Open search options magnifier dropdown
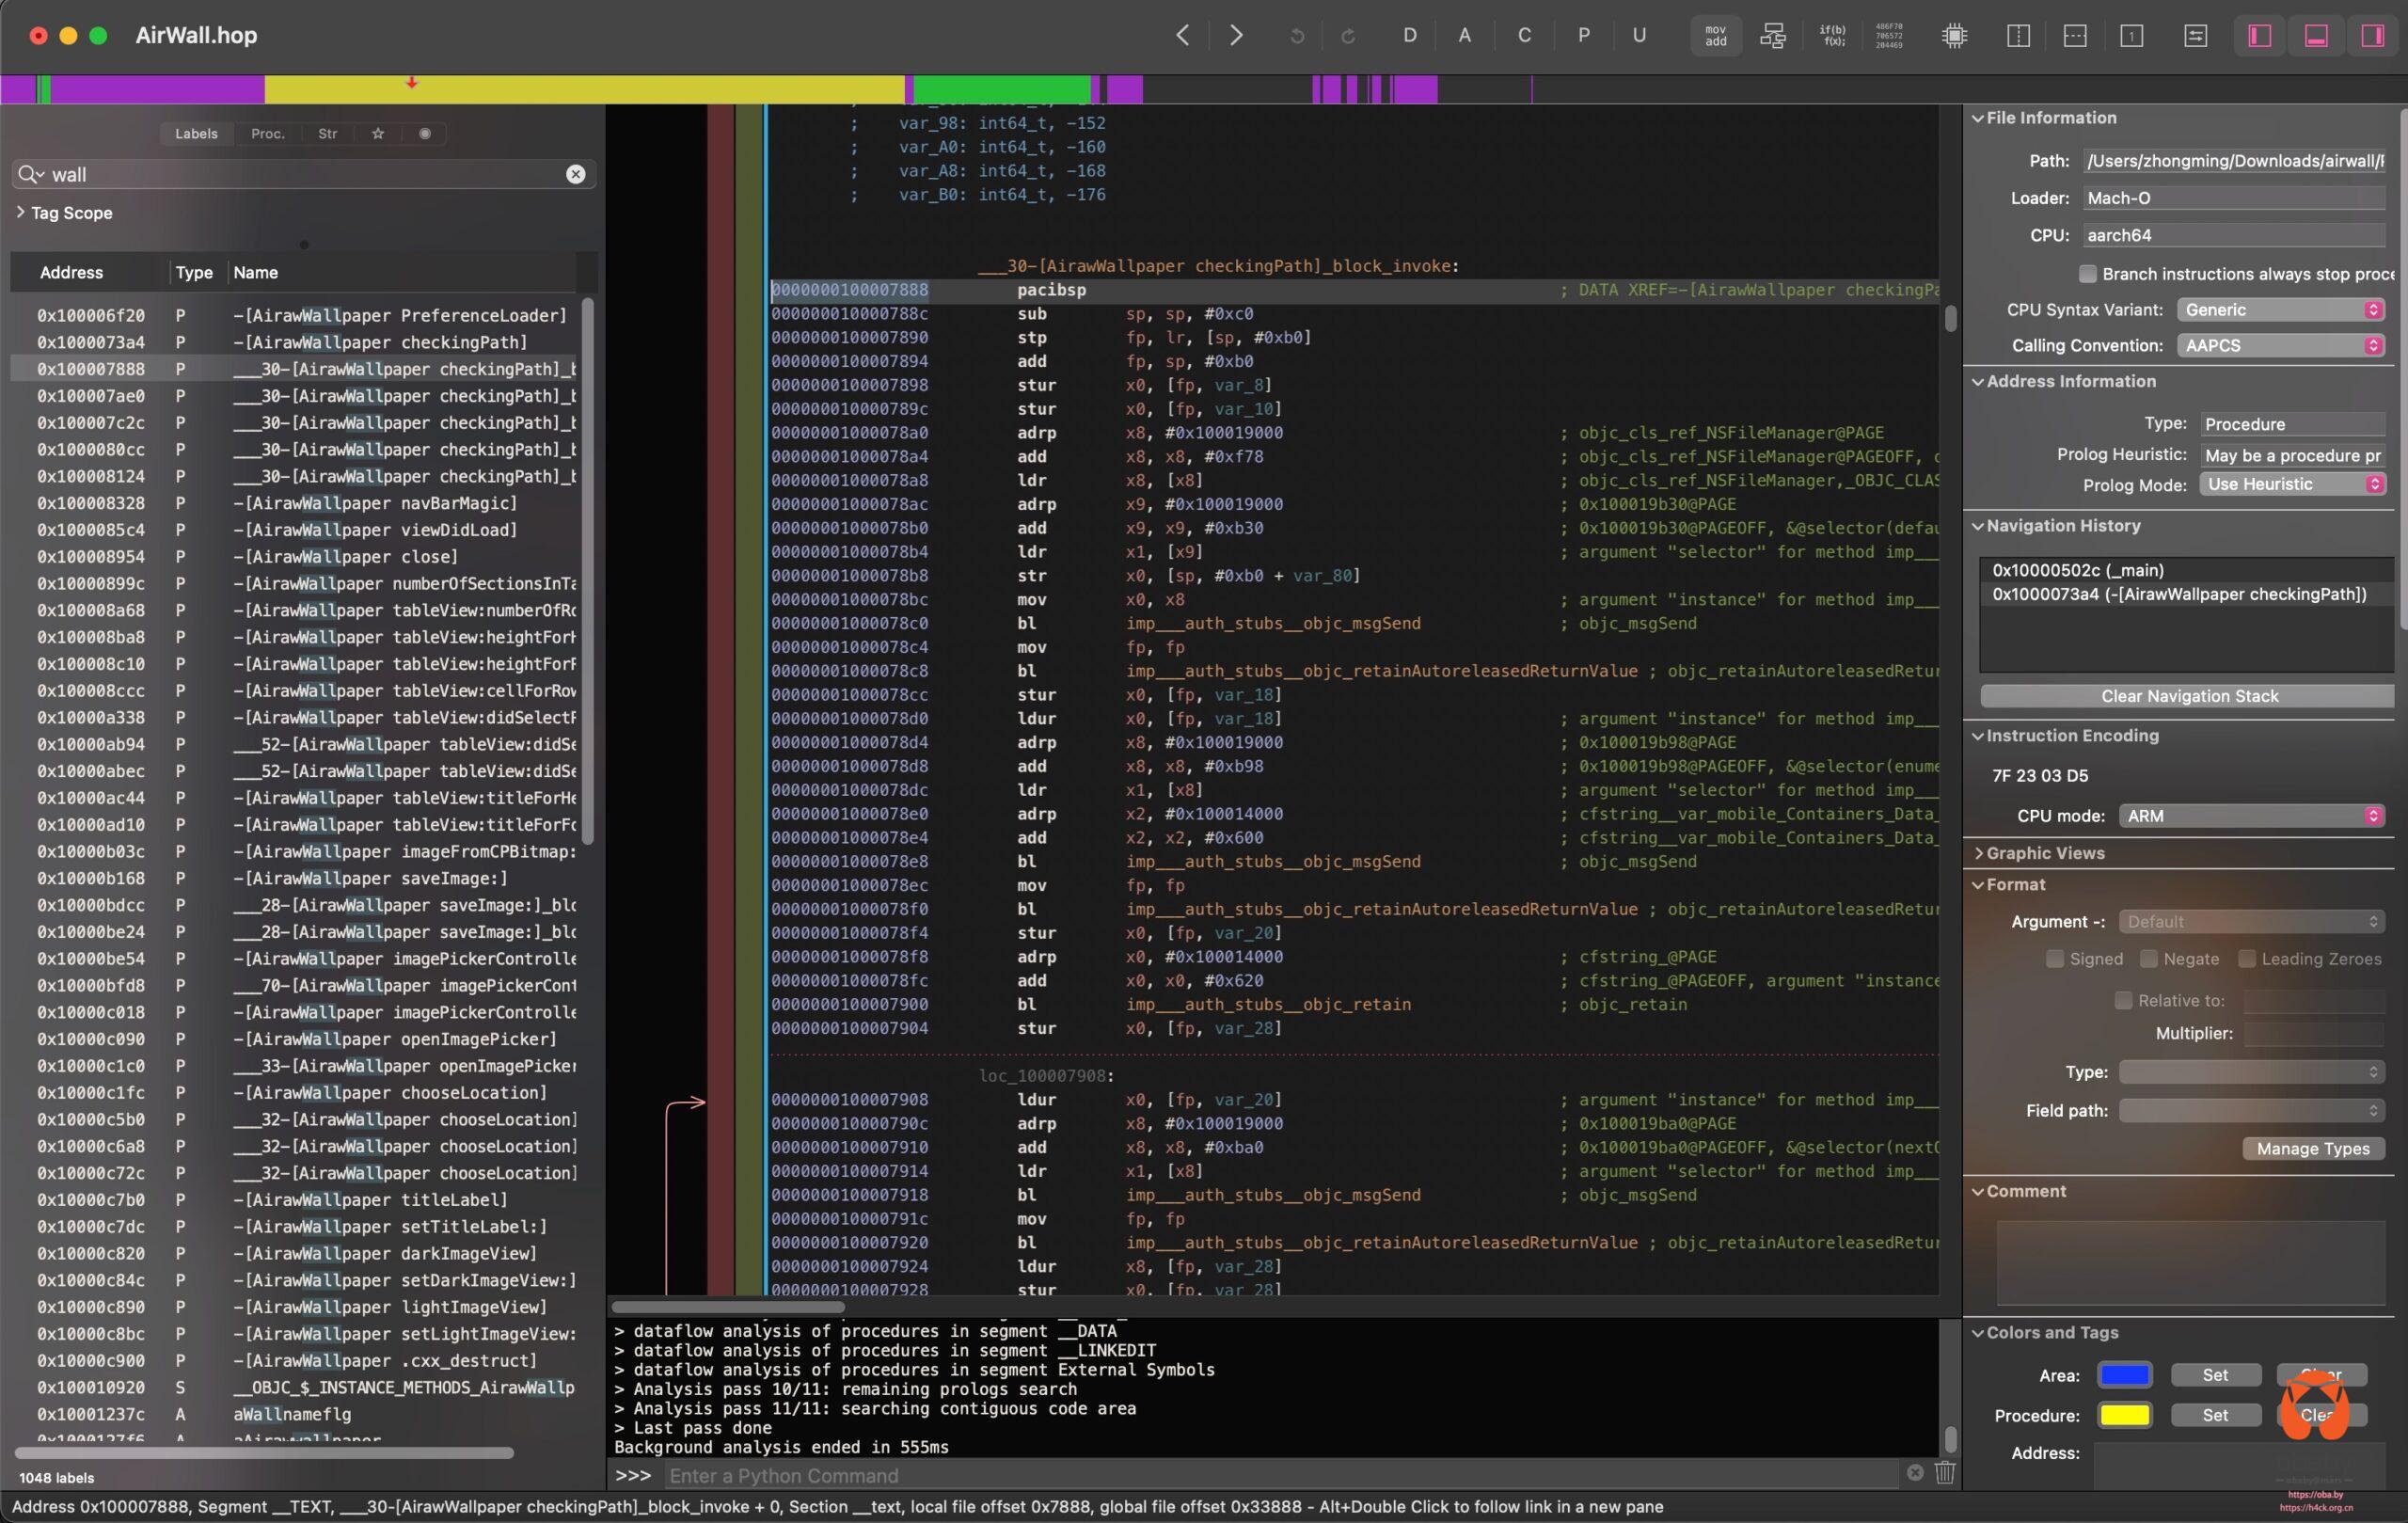This screenshot has height=1523, width=2408. pos(31,174)
